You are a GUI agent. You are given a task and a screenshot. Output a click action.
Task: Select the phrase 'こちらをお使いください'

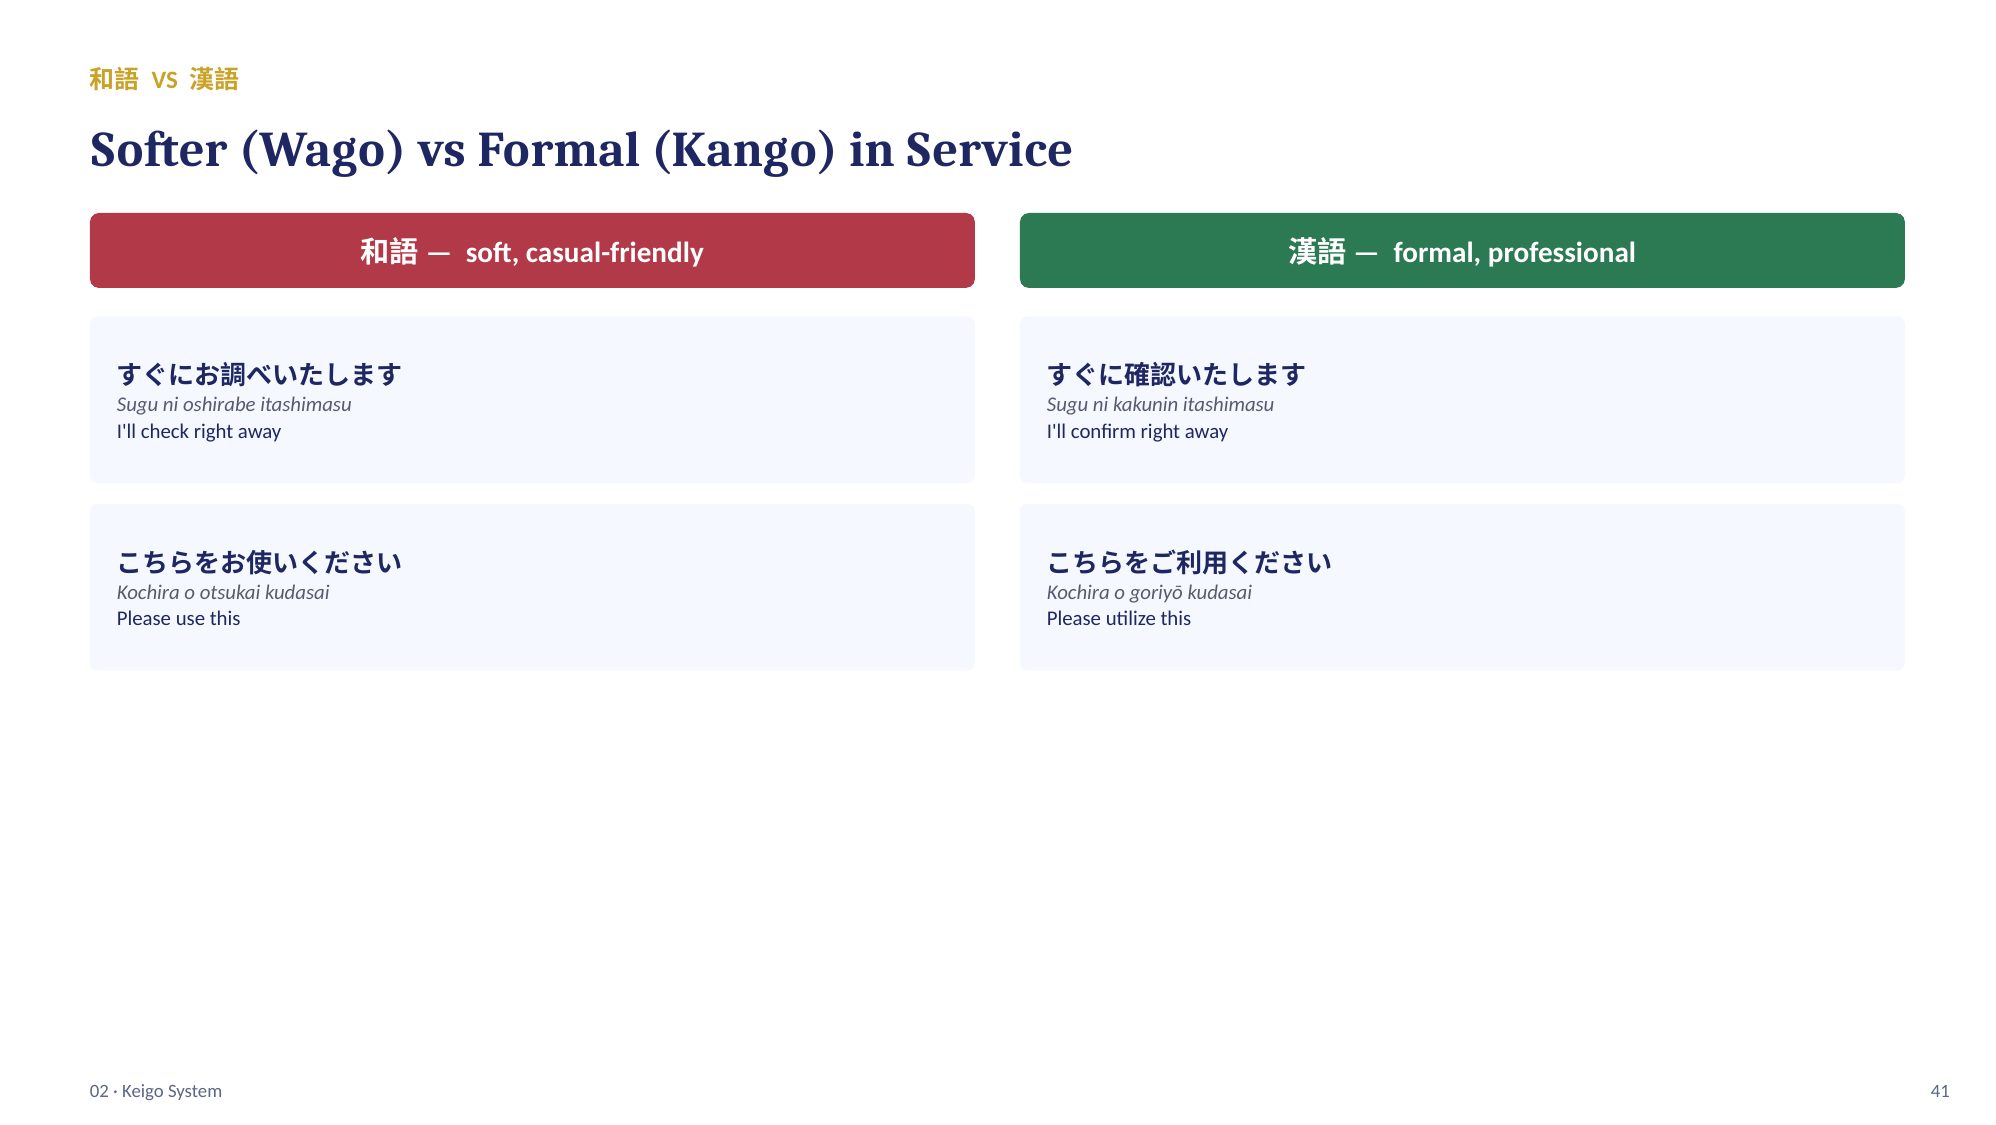259,562
